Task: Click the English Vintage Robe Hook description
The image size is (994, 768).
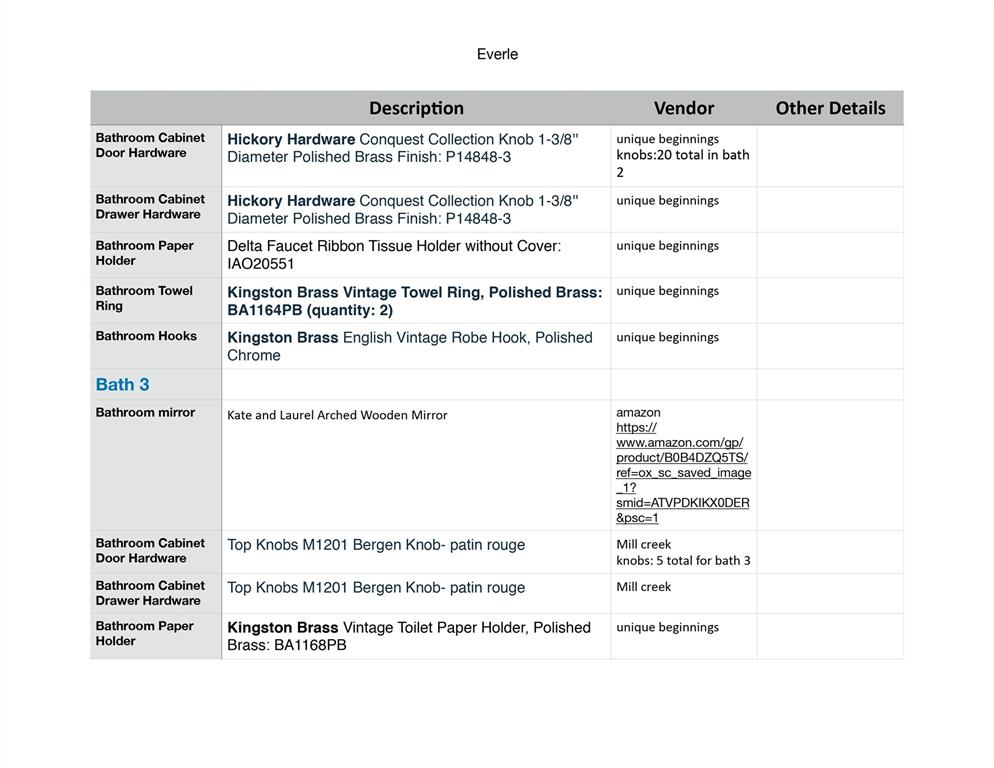Action: (x=410, y=346)
